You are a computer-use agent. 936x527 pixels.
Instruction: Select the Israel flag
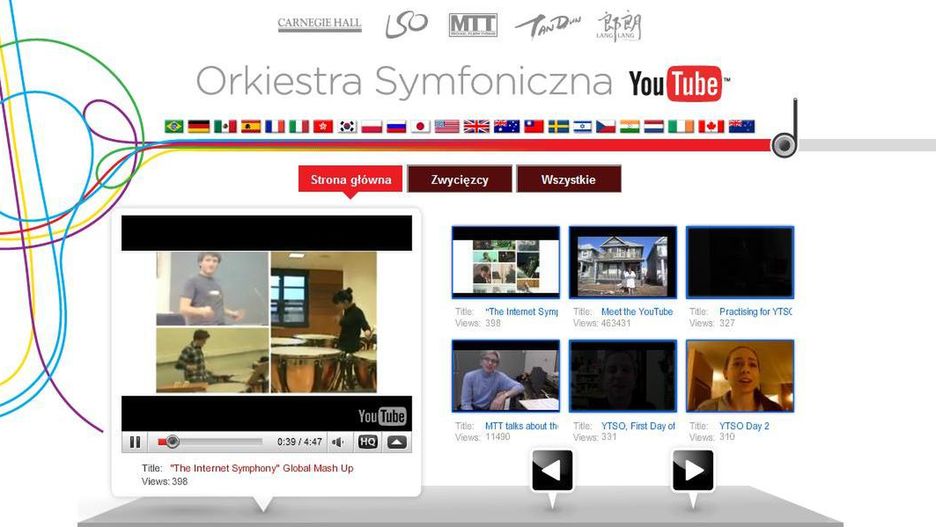582,126
